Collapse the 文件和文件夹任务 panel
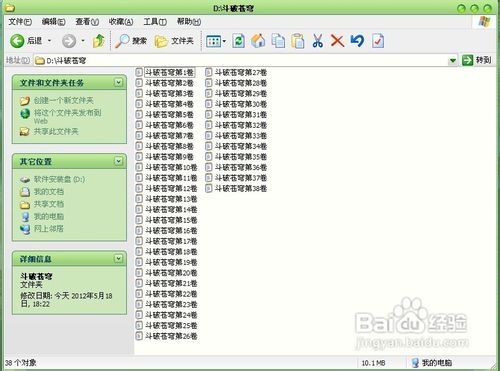 tap(118, 82)
